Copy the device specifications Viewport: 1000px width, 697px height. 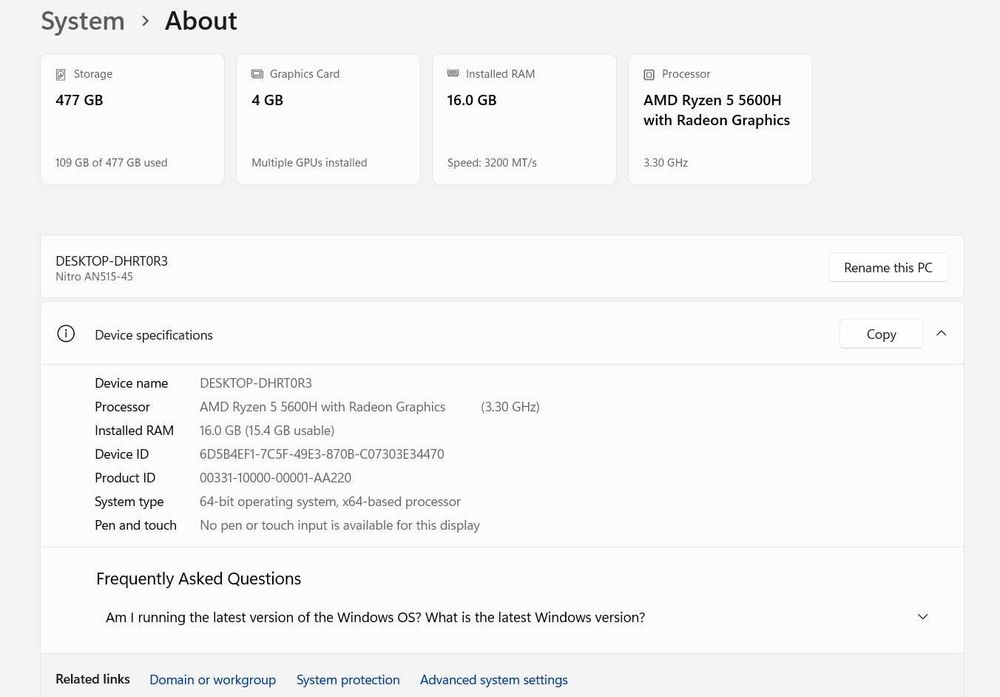(x=881, y=334)
